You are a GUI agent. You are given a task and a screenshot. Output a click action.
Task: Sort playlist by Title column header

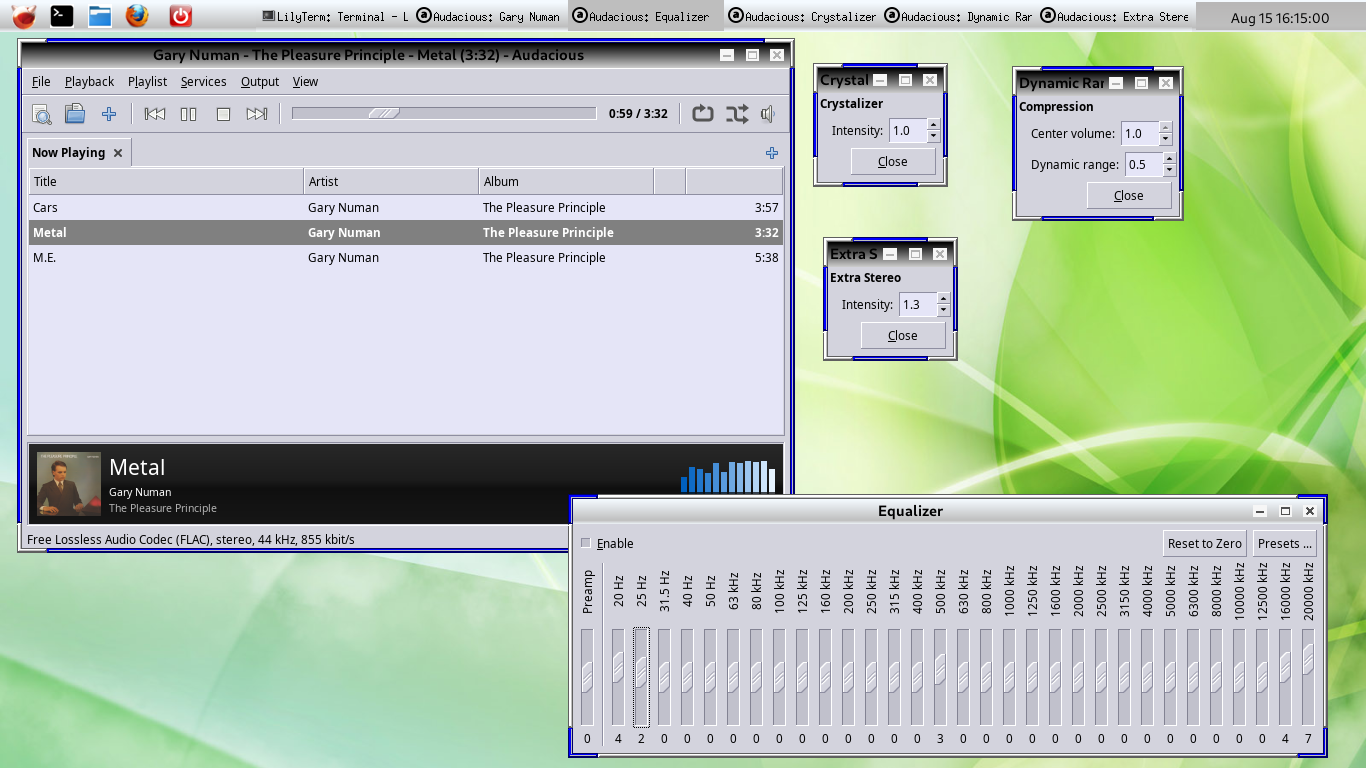point(166,182)
